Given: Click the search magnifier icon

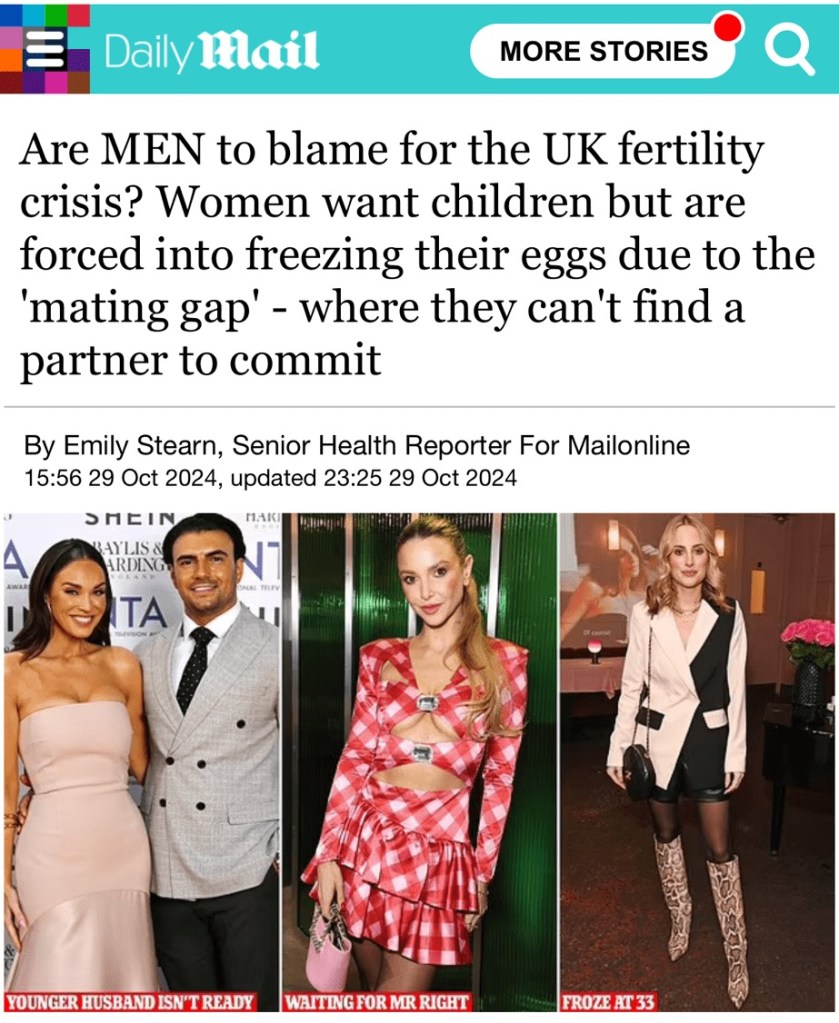Looking at the screenshot, I should (789, 52).
